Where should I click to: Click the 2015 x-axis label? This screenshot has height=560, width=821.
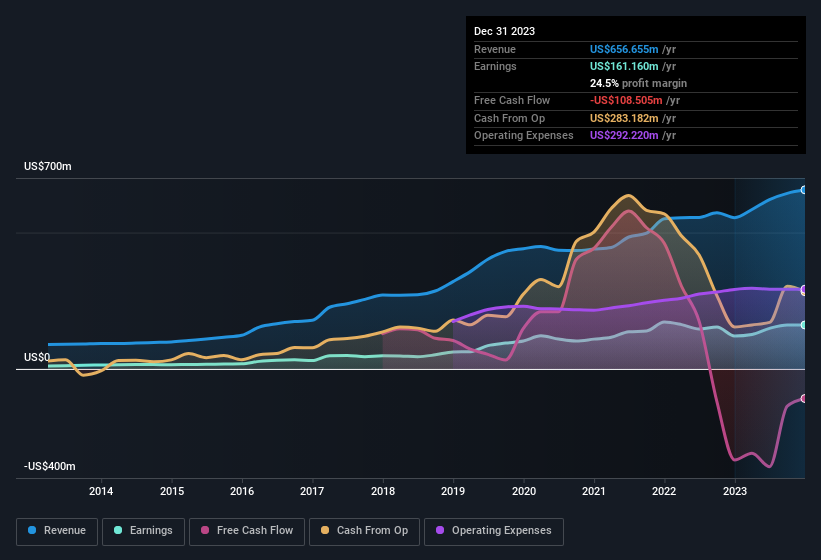pos(172,491)
